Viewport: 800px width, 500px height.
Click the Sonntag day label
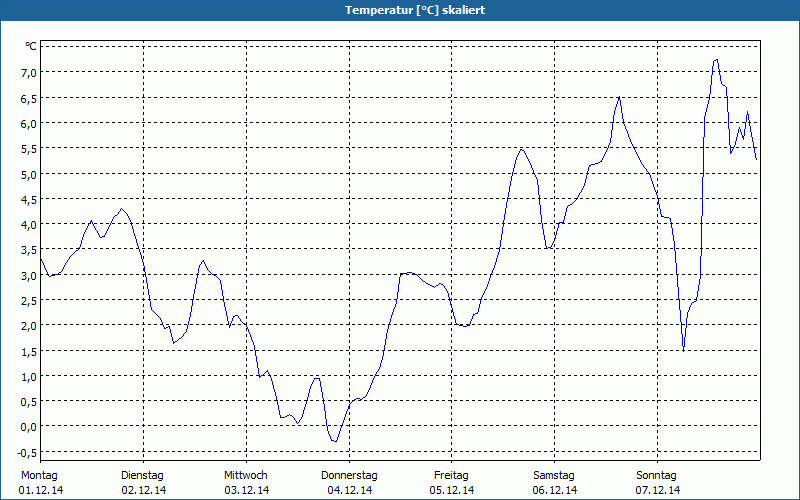[x=656, y=475]
